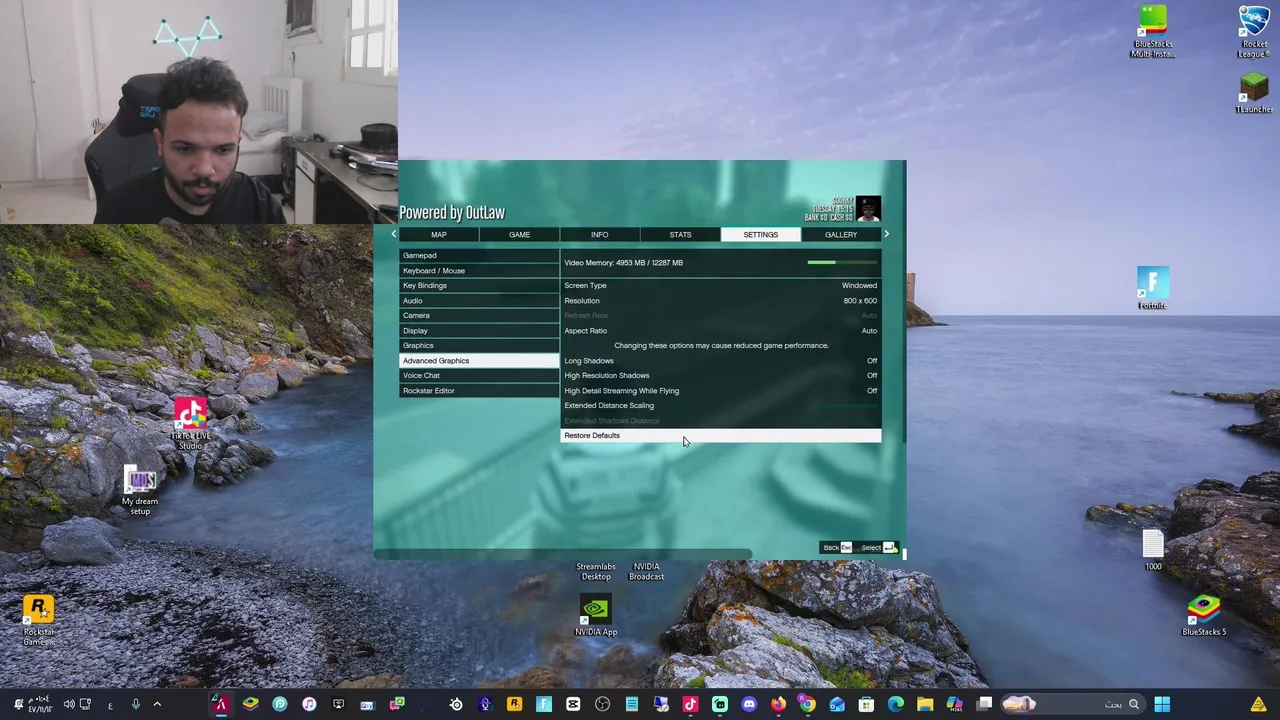Switch to the MAP tab
Viewport: 1280px width, 720px height.
click(439, 235)
